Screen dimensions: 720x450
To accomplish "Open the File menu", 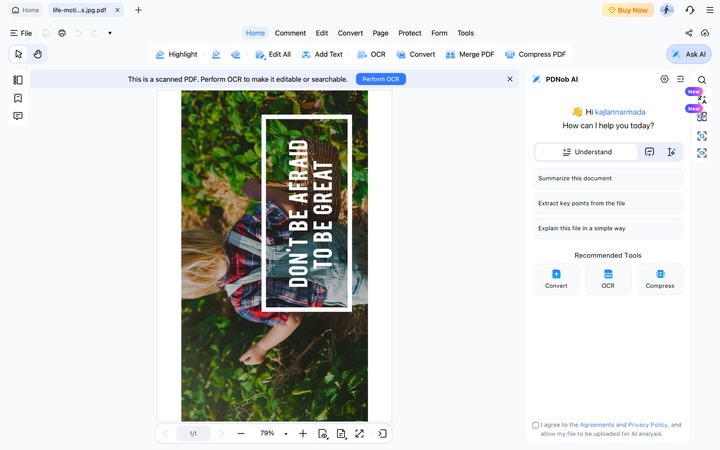I will [x=21, y=33].
